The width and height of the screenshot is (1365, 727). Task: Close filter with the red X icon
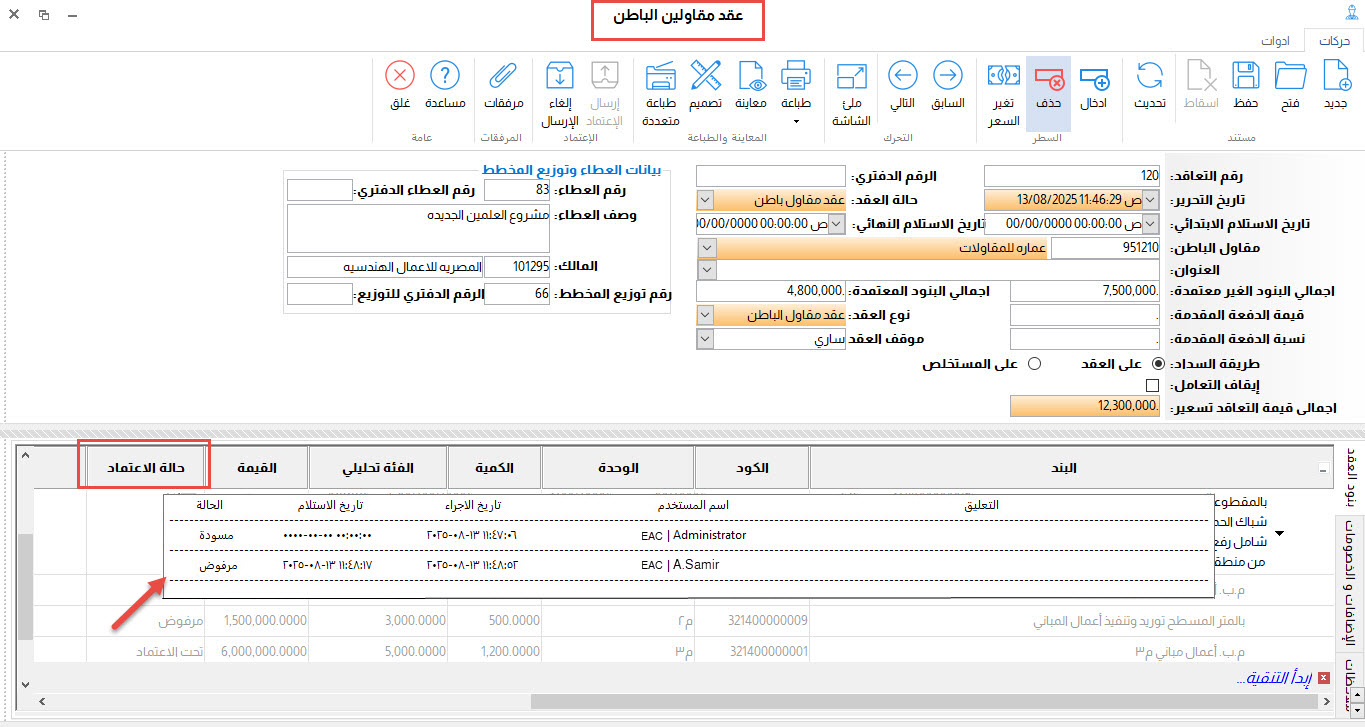coord(1324,678)
